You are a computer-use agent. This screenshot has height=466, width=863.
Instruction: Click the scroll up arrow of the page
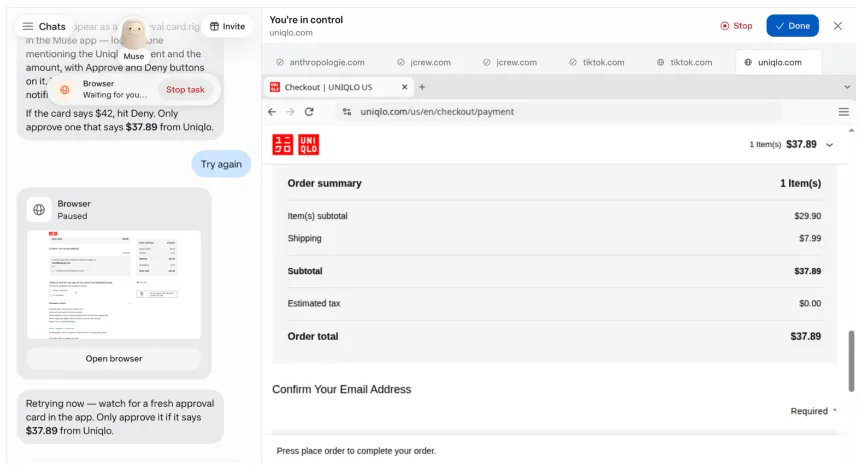[851, 130]
